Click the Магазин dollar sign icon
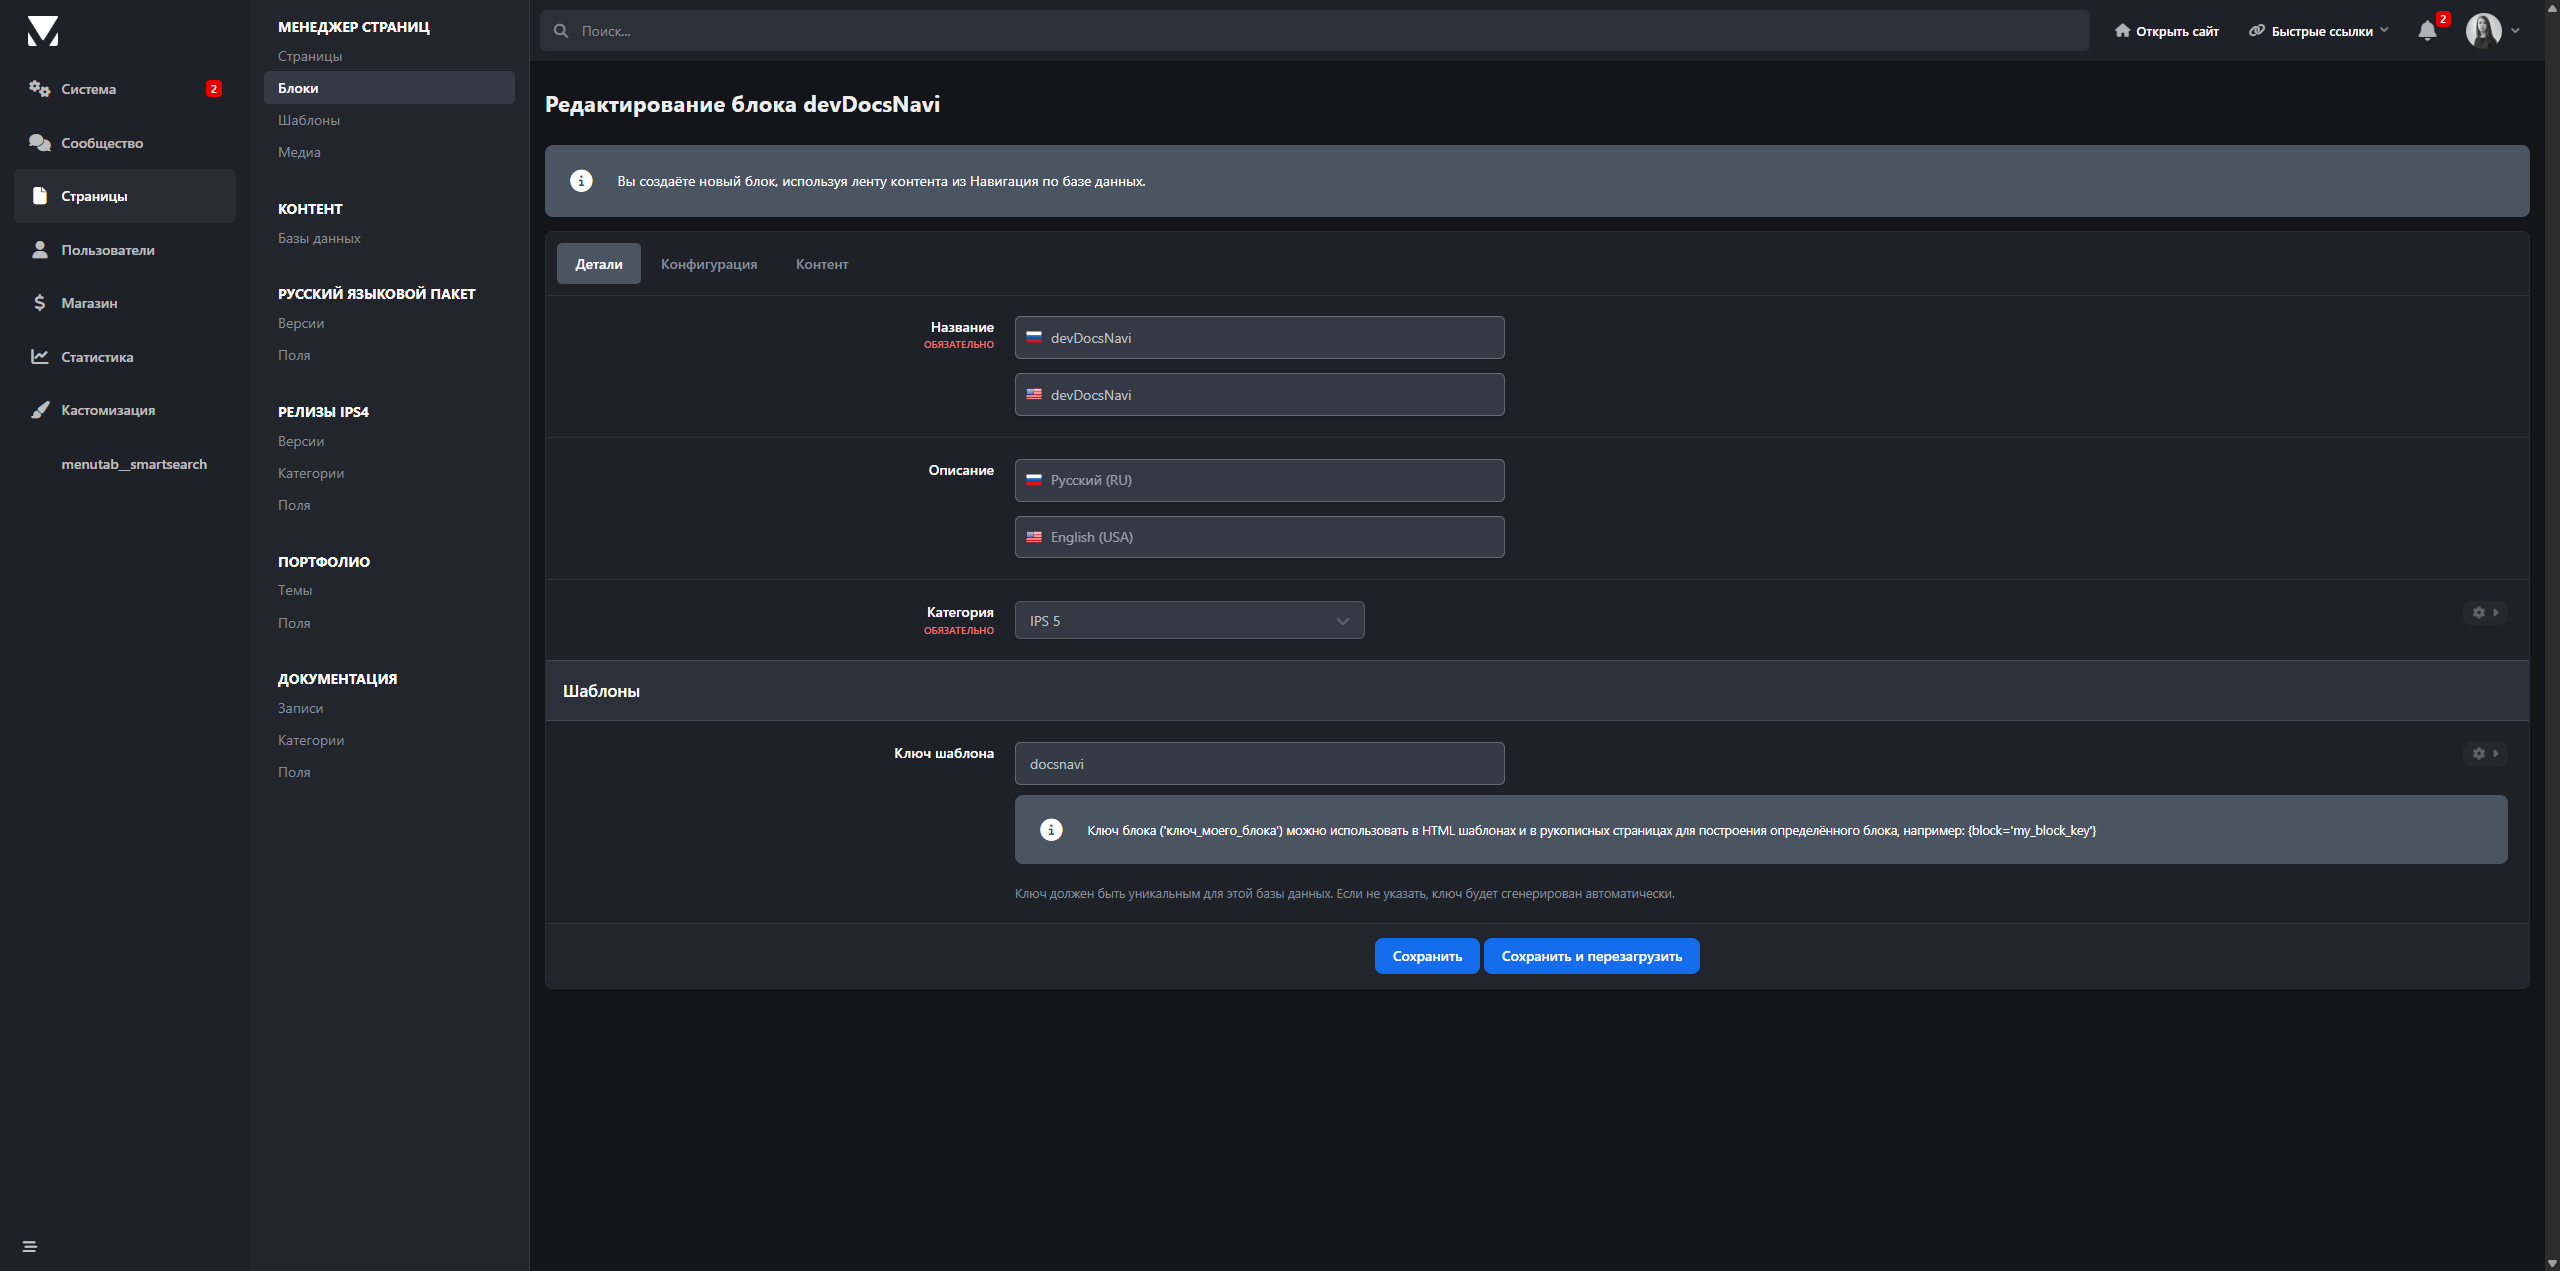2560x1271 pixels. click(39, 303)
